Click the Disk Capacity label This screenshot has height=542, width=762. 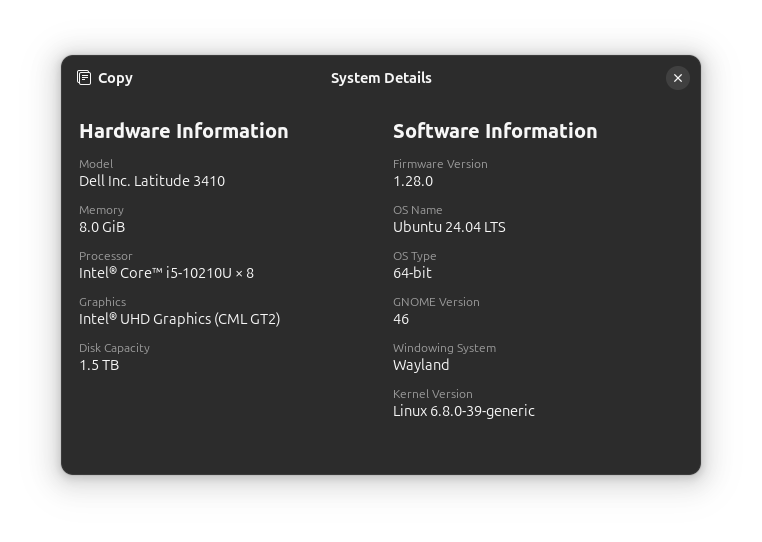point(114,348)
